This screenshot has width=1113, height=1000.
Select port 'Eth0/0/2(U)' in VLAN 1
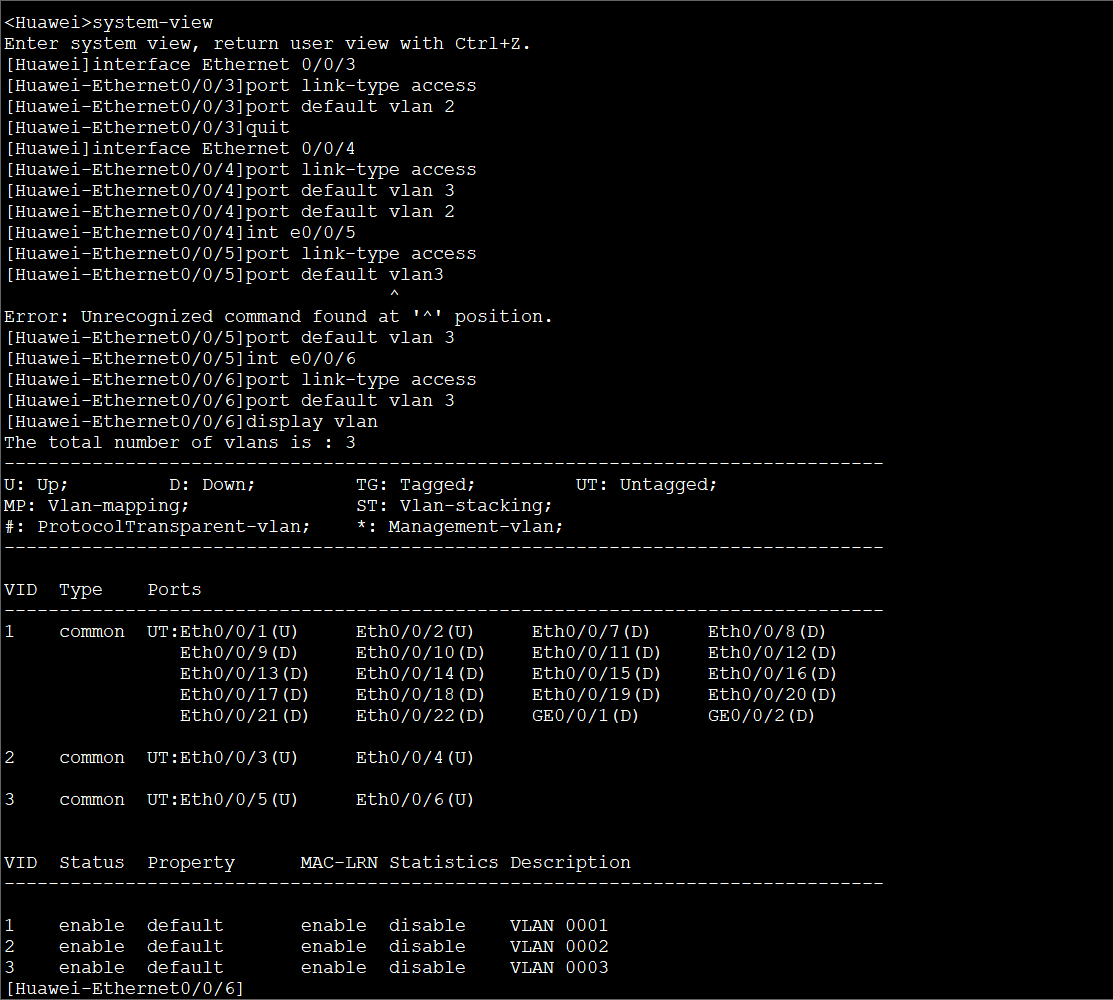[415, 632]
